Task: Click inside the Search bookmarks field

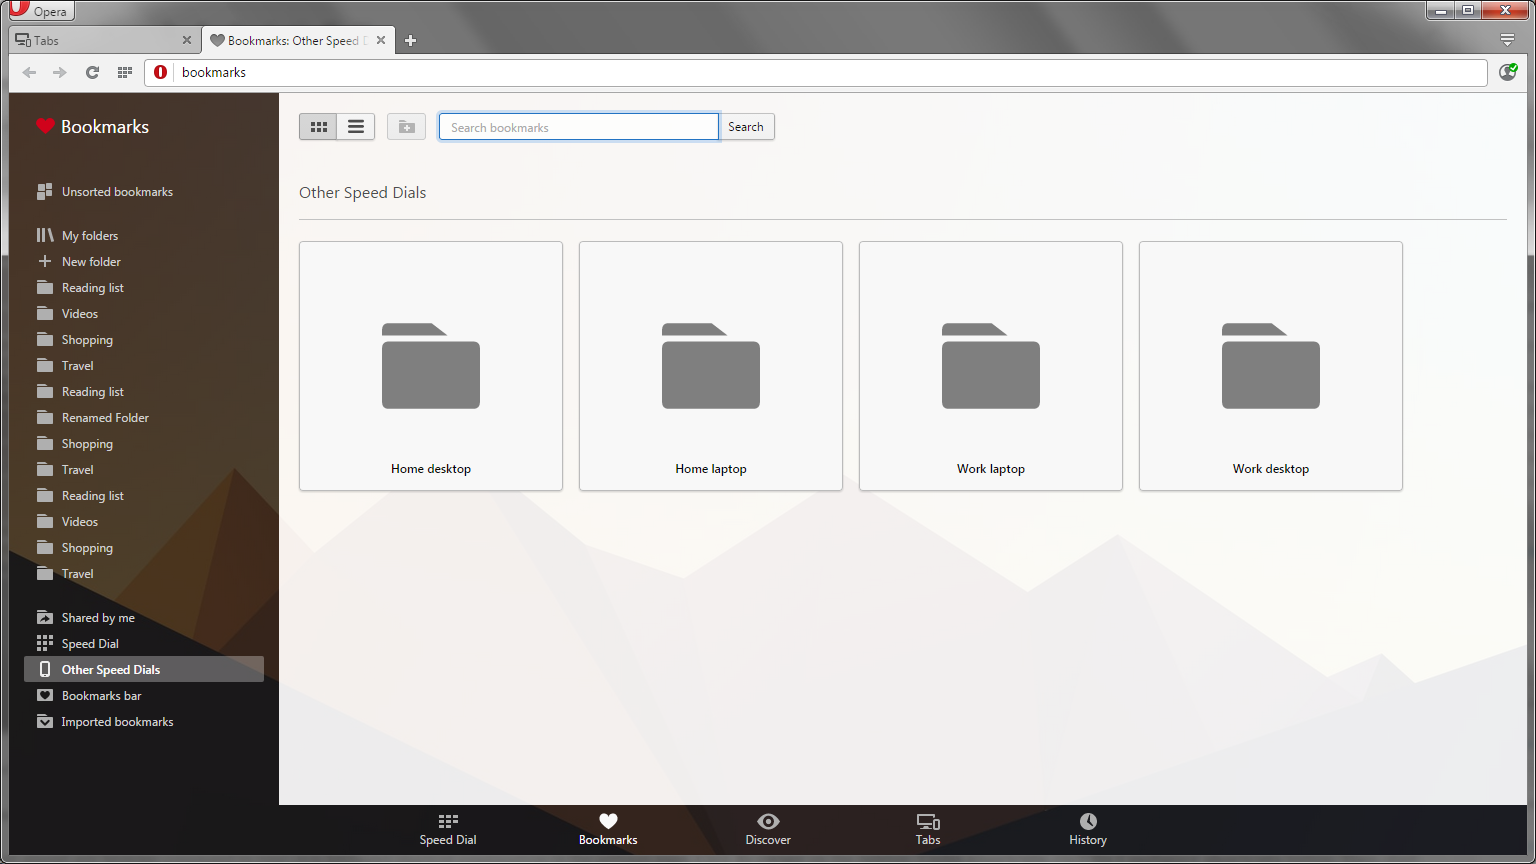Action: pyautogui.click(x=578, y=126)
